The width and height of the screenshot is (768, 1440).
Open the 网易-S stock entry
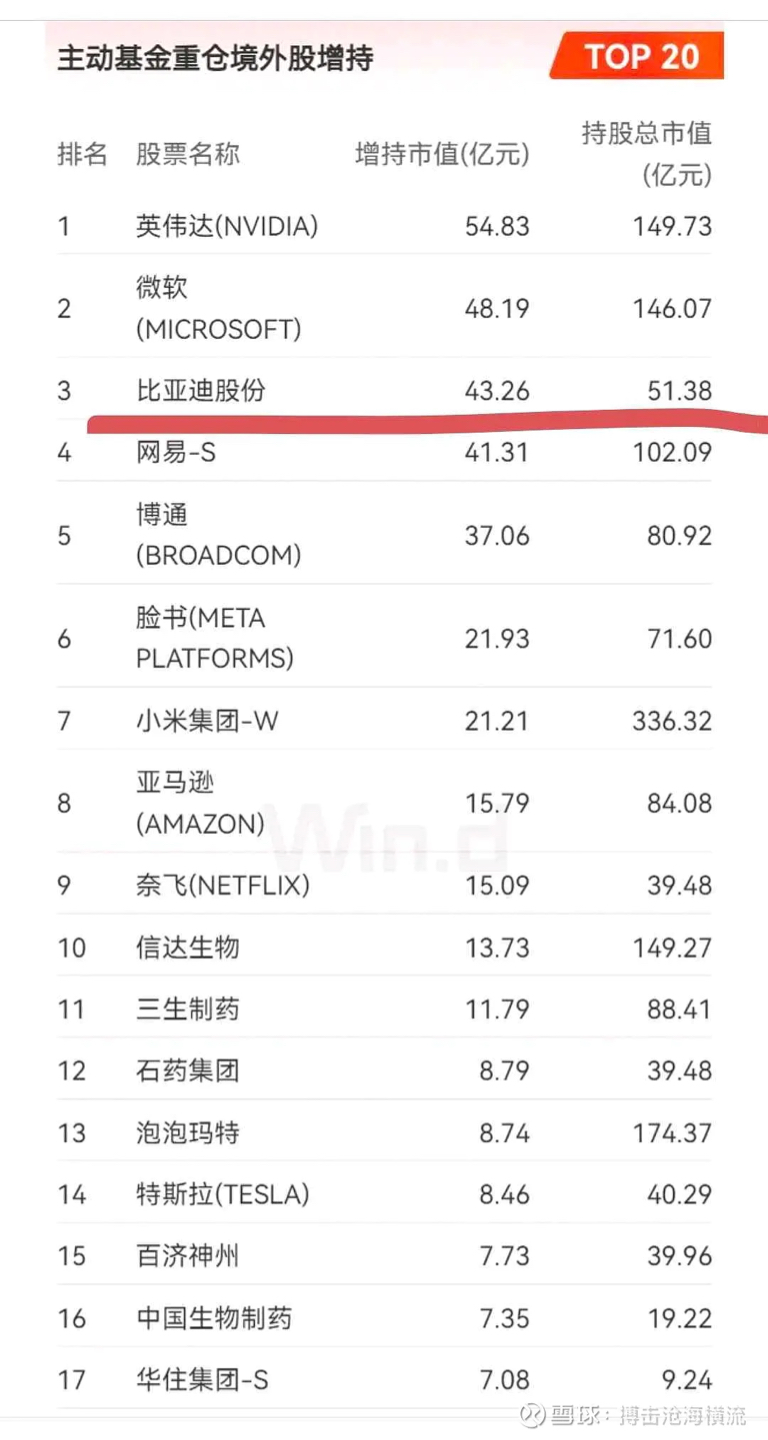tap(176, 452)
